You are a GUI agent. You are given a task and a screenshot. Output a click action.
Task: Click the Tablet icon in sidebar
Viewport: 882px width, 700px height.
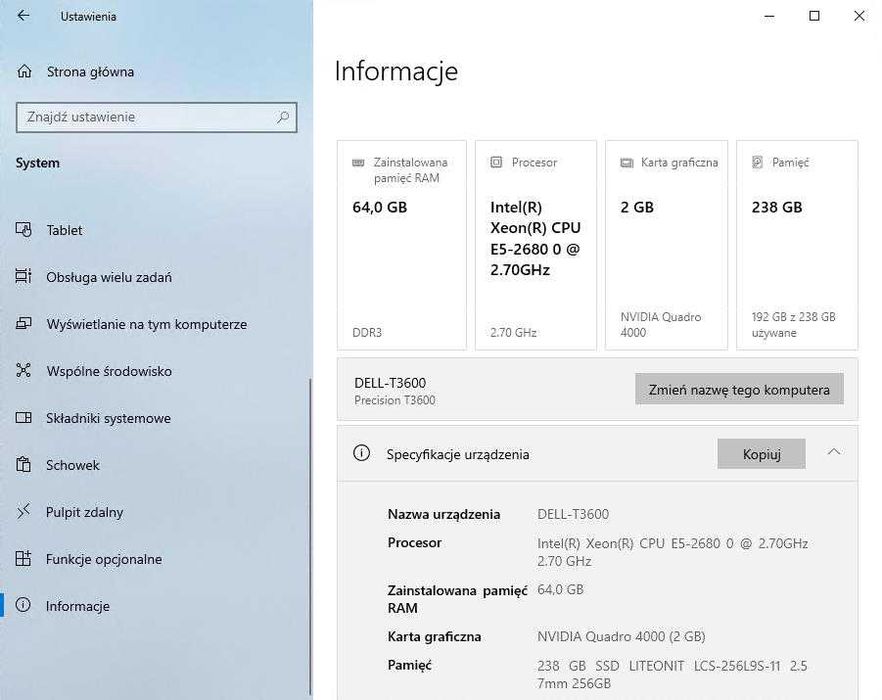[24, 230]
